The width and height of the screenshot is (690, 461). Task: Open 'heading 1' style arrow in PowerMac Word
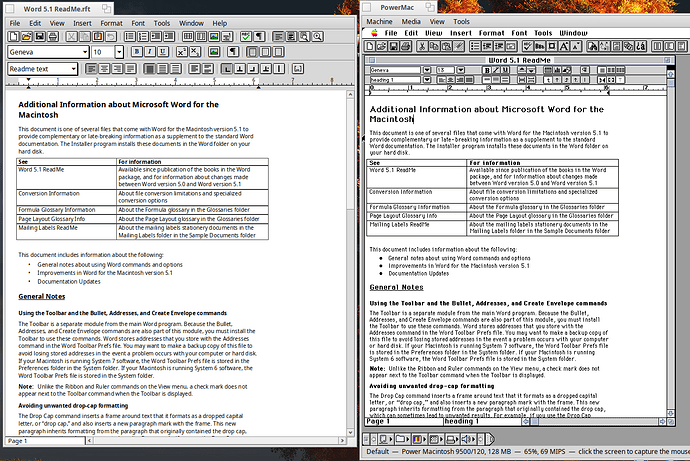pyautogui.click(x=427, y=80)
